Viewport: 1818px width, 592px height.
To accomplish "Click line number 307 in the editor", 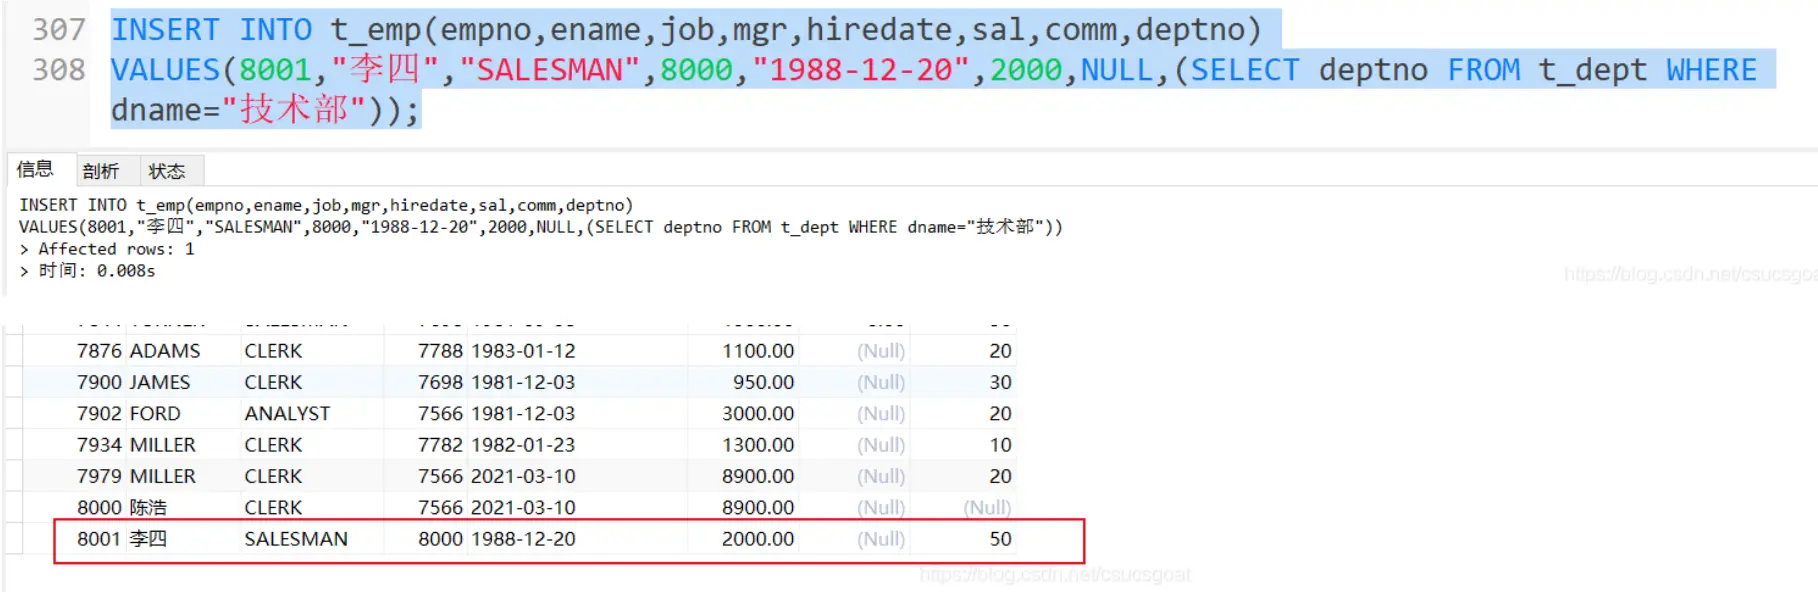I will [59, 30].
